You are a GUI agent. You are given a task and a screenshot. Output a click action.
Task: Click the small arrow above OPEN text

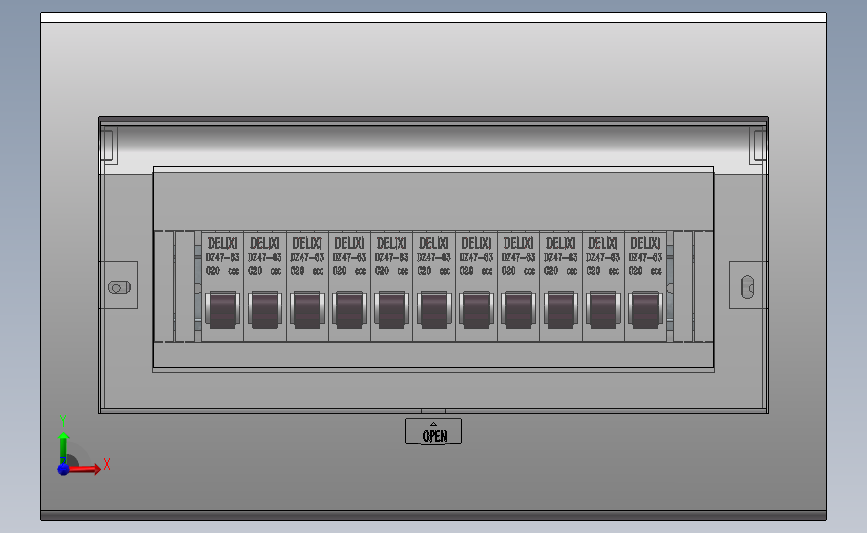433,424
